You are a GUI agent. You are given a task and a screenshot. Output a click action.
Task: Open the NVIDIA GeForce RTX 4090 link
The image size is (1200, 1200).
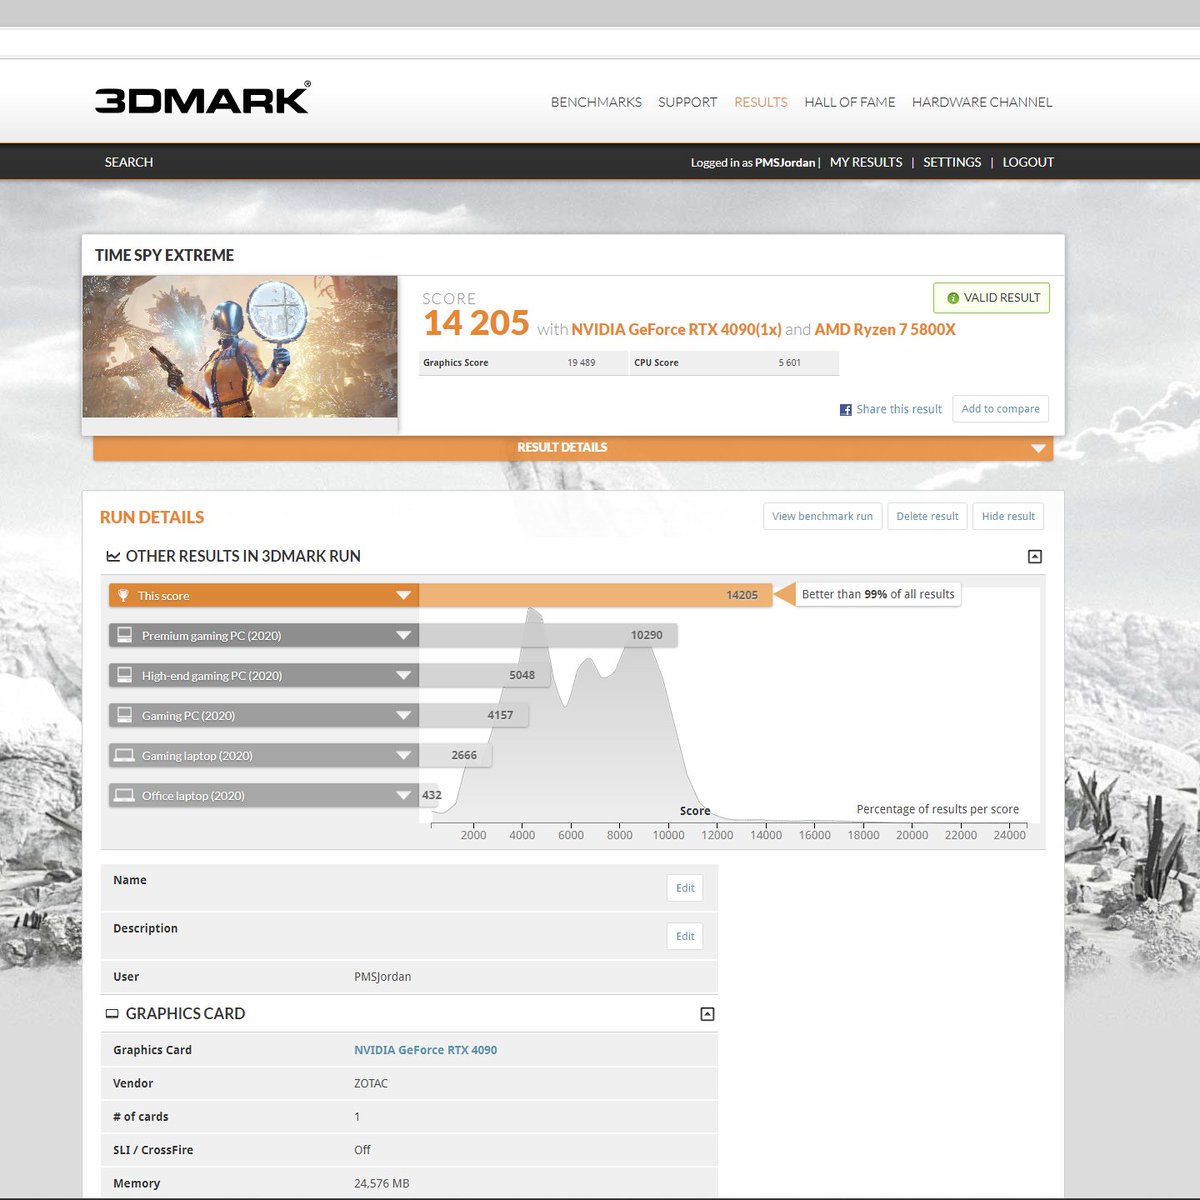[x=426, y=1050]
